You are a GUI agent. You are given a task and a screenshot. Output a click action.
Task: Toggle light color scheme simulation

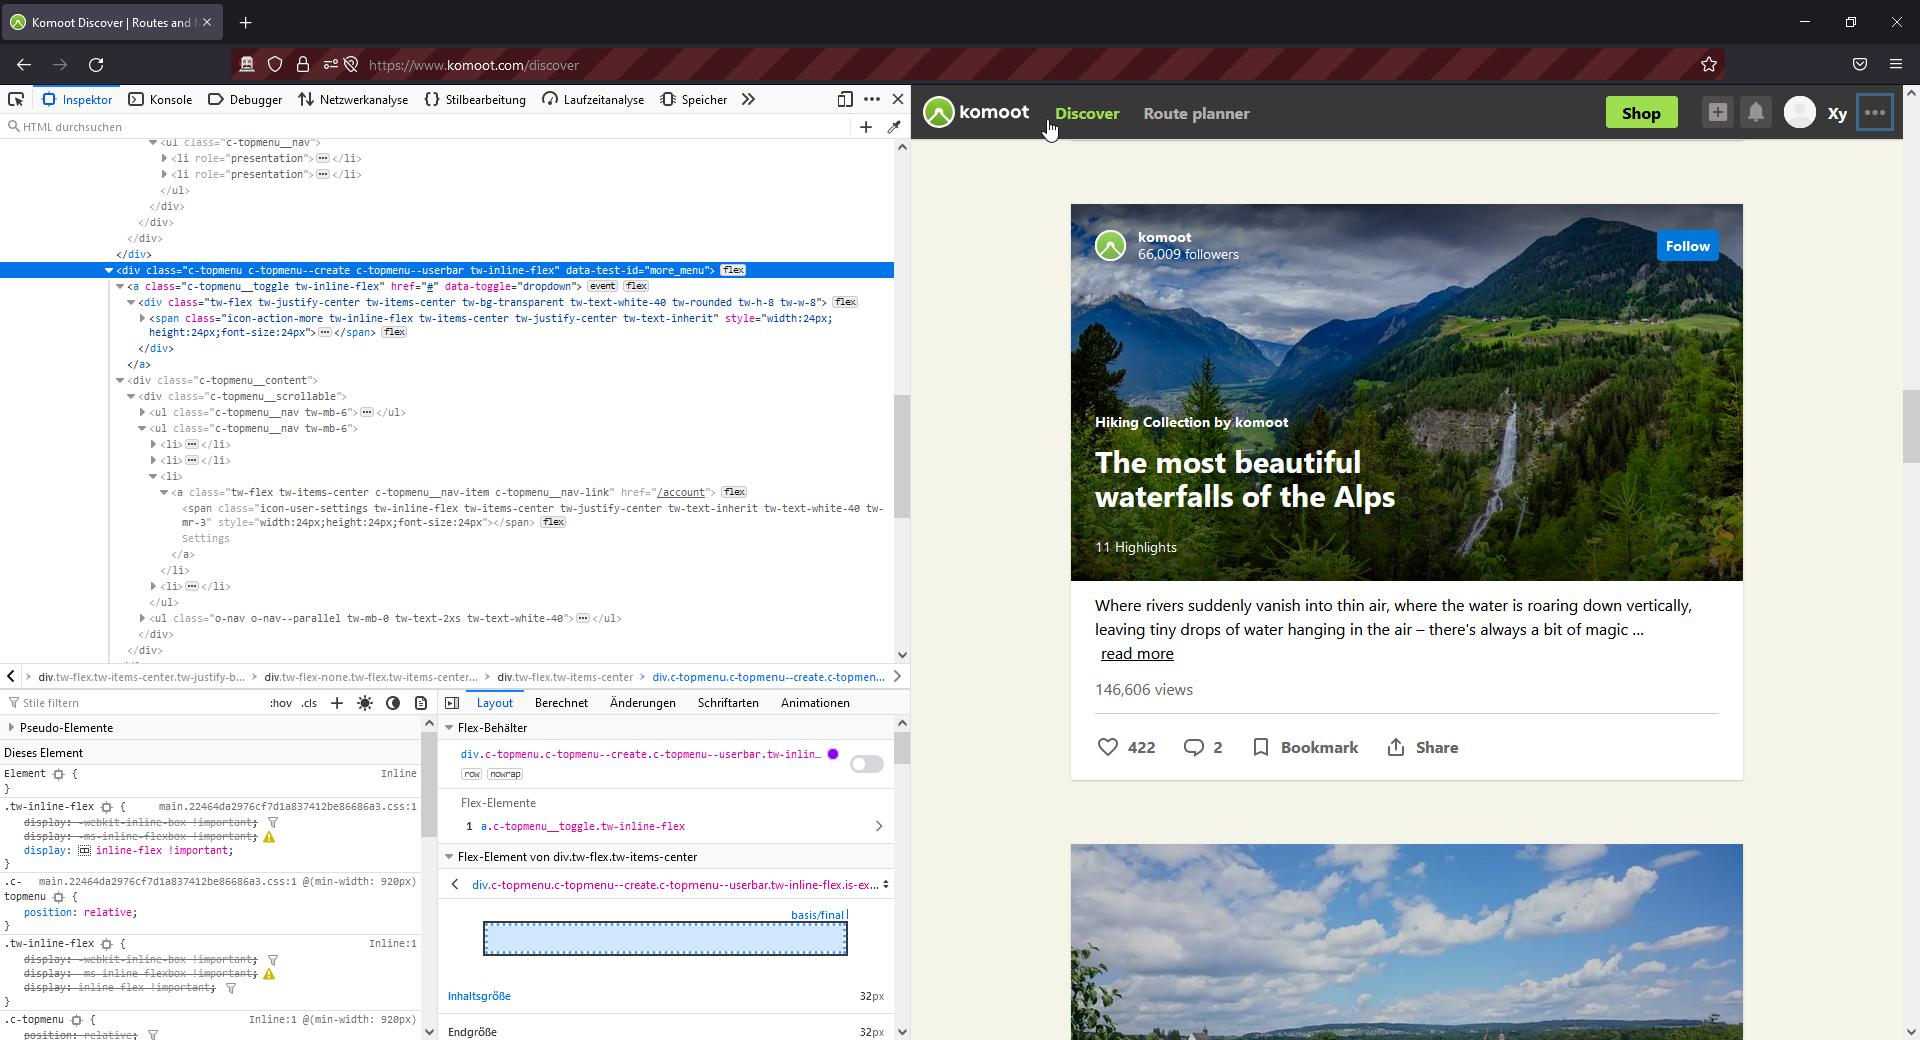(x=365, y=703)
